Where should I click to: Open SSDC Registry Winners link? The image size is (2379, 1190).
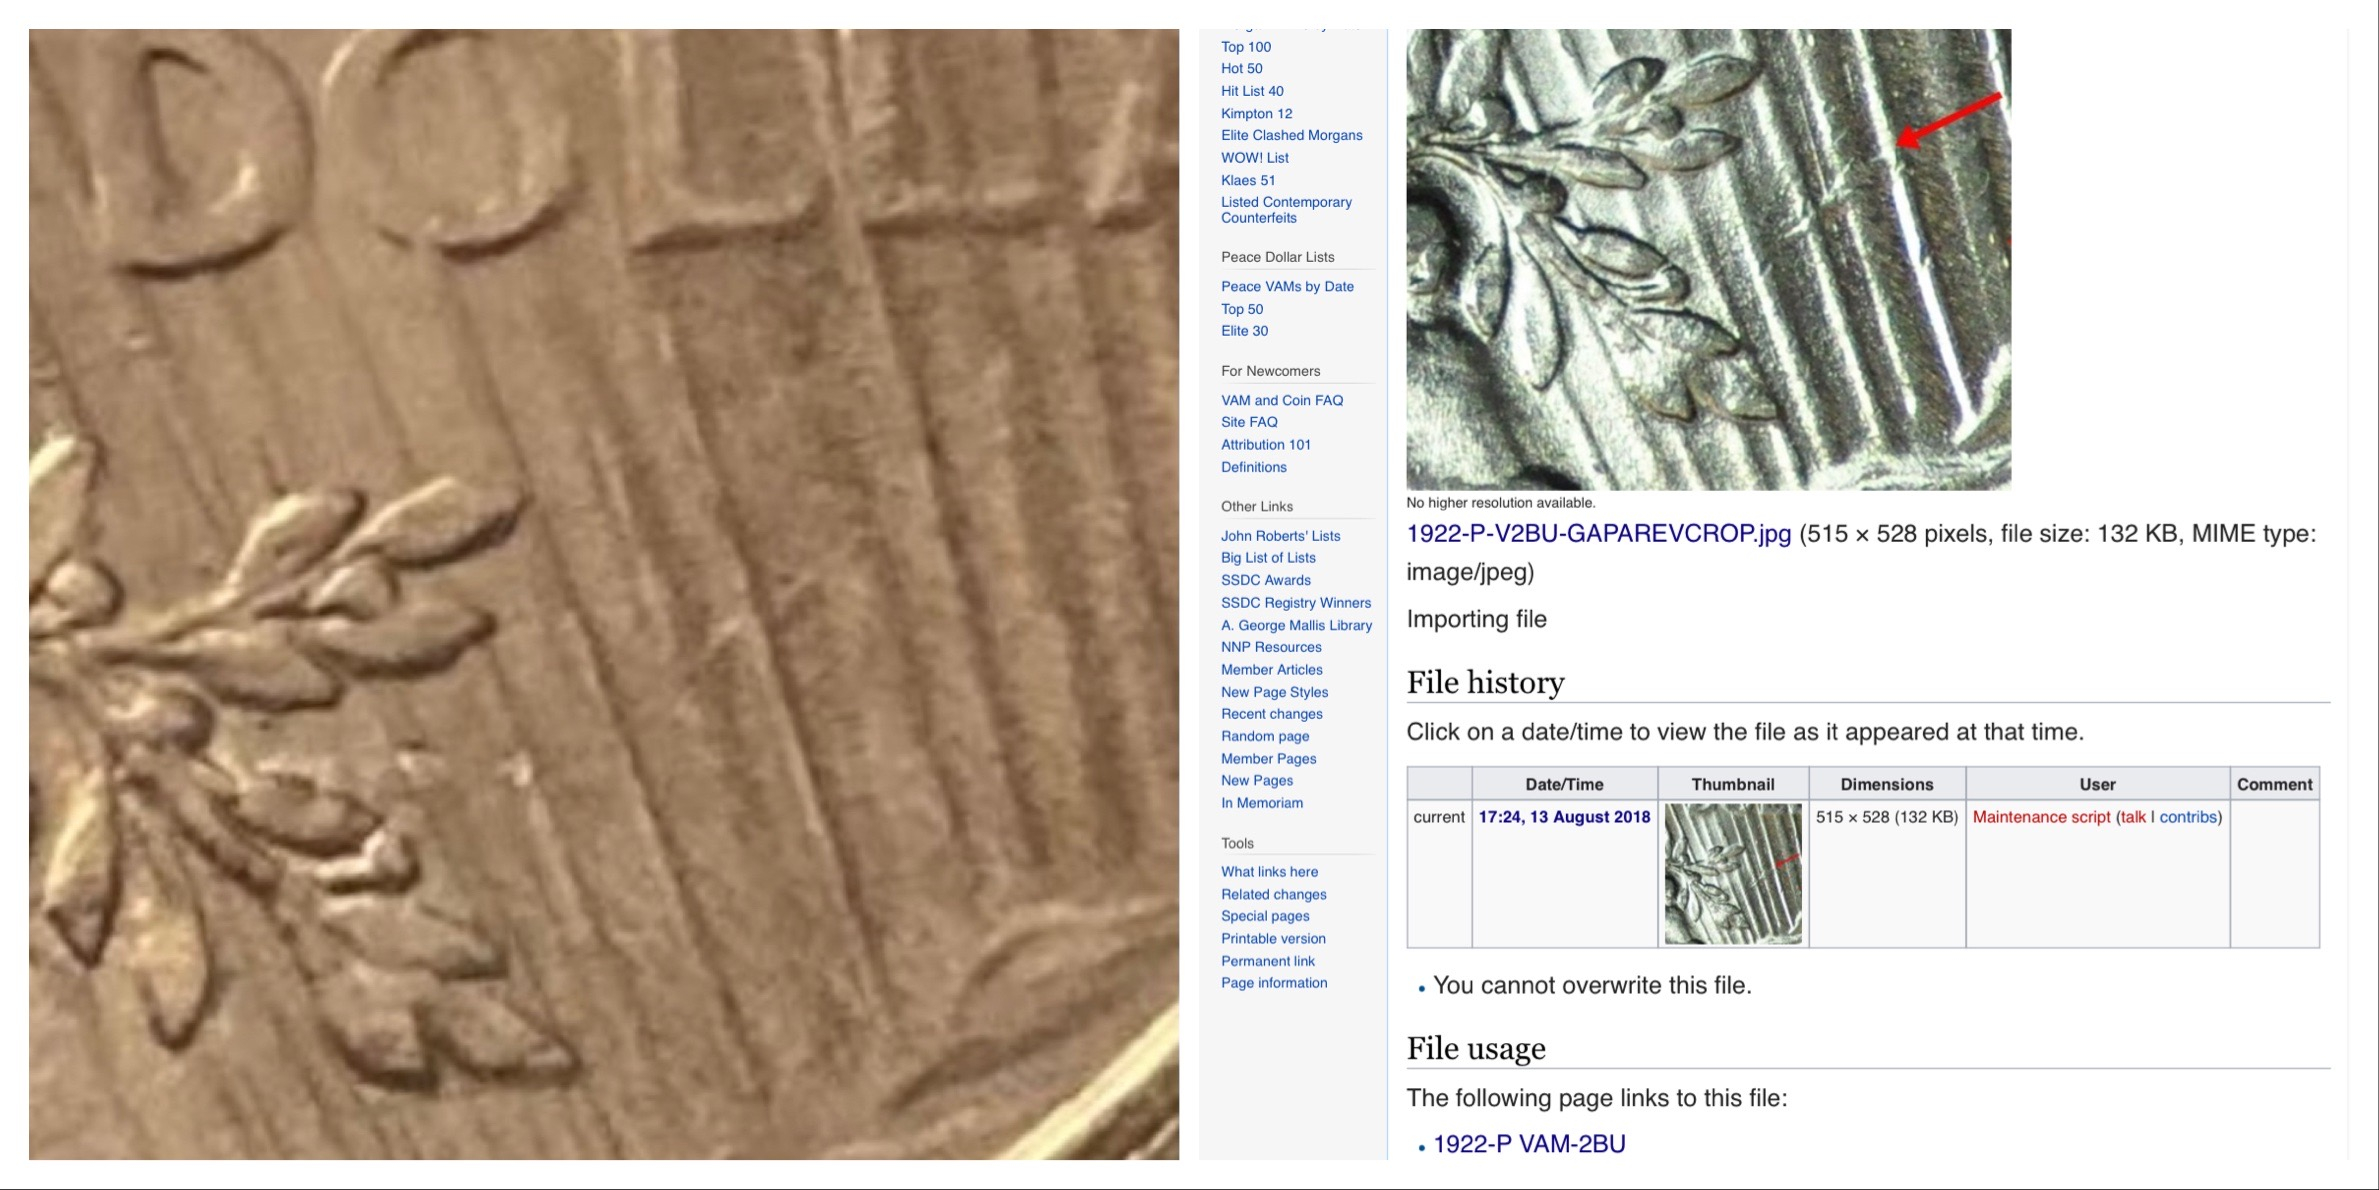point(1295,603)
